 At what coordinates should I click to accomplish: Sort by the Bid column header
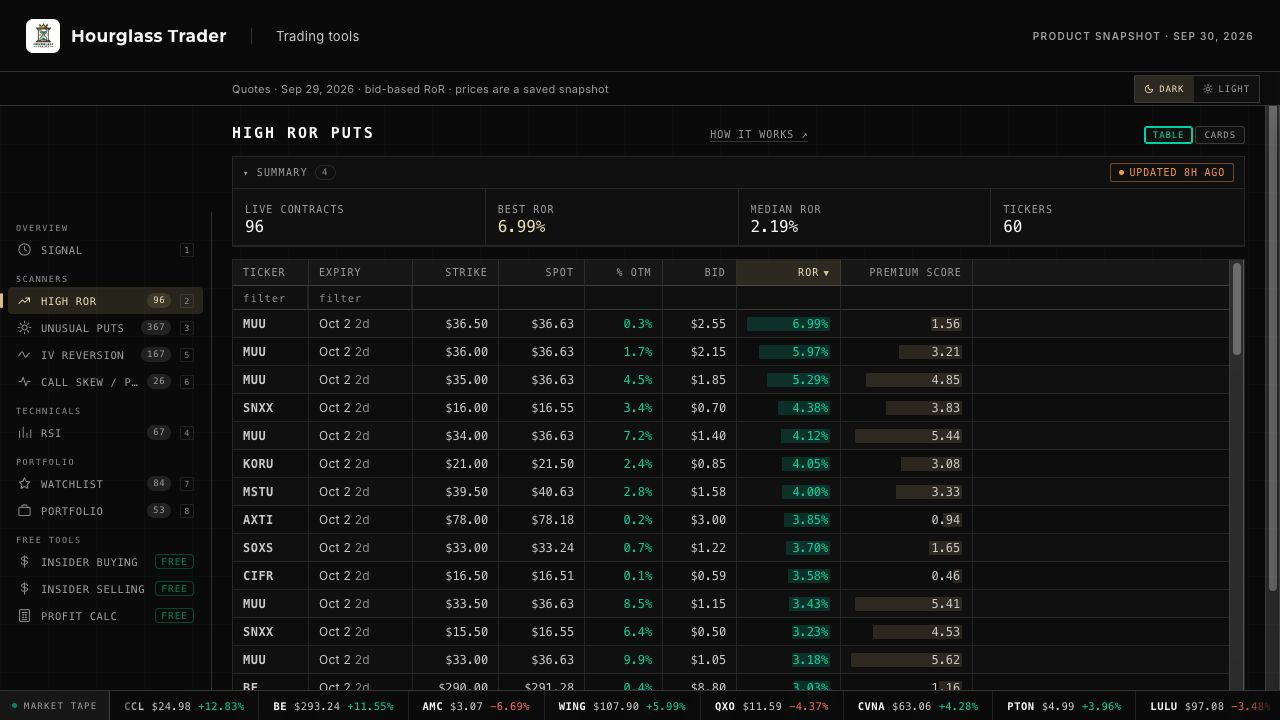pos(699,272)
